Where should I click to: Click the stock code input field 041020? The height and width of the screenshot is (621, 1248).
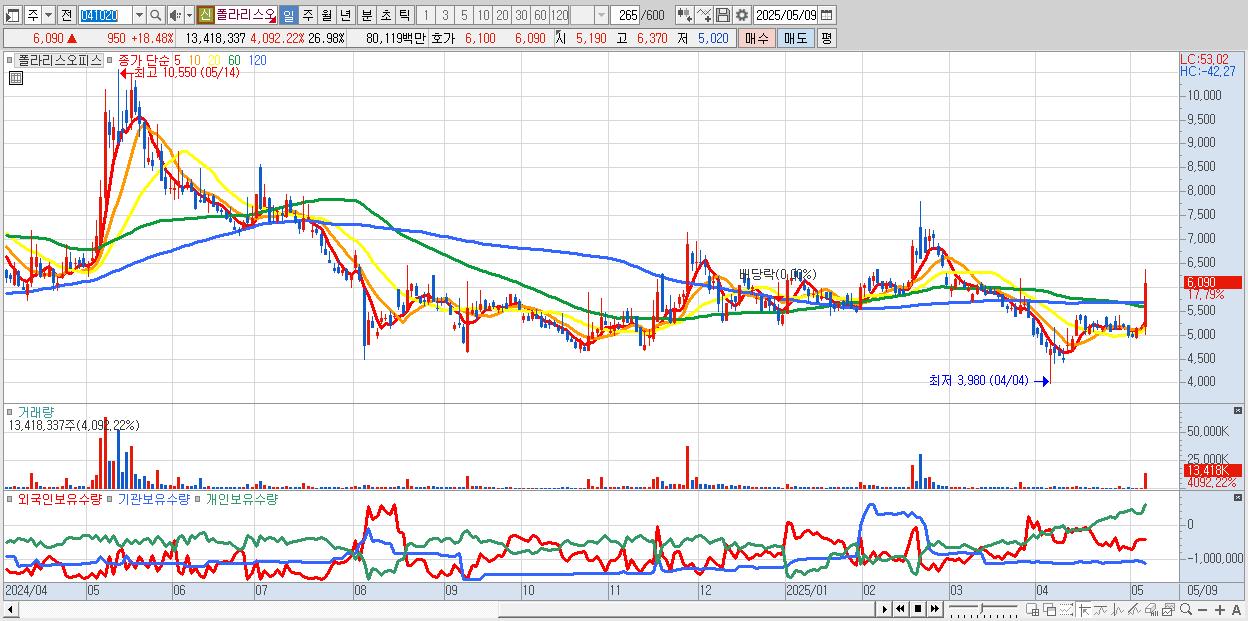[x=105, y=15]
